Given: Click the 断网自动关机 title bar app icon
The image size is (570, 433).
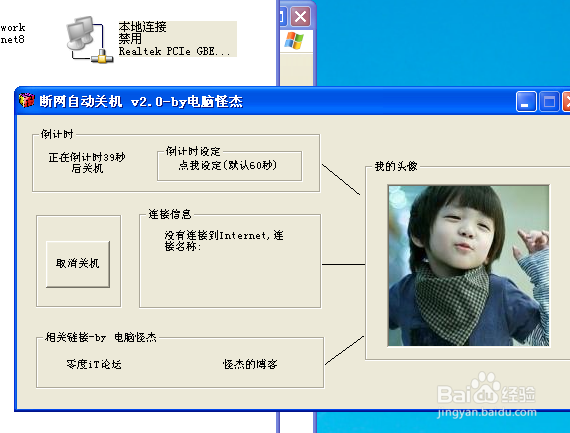Looking at the screenshot, I should pyautogui.click(x=27, y=101).
